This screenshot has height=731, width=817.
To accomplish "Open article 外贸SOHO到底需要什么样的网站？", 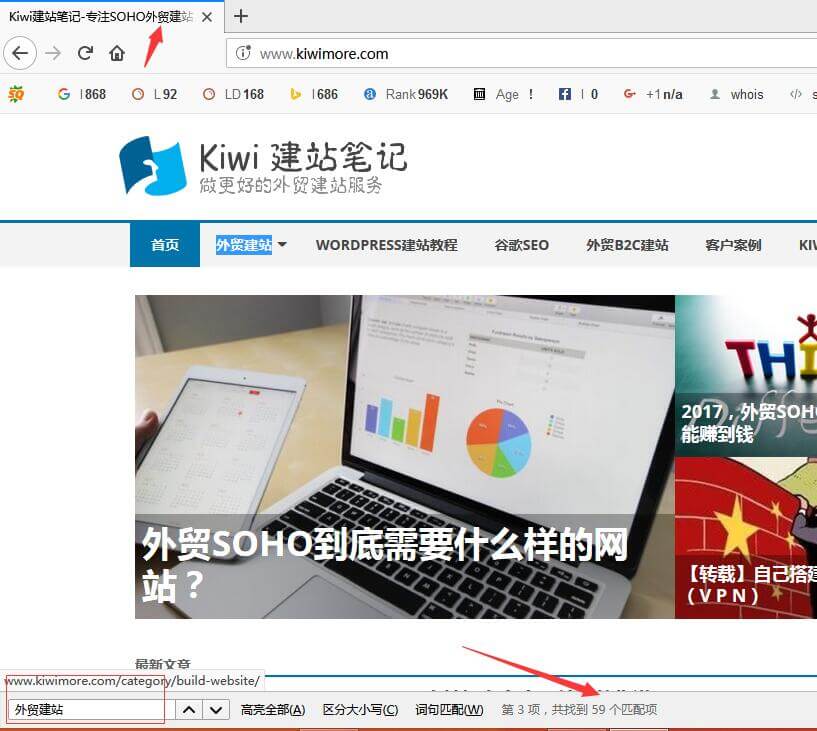I will pyautogui.click(x=385, y=565).
